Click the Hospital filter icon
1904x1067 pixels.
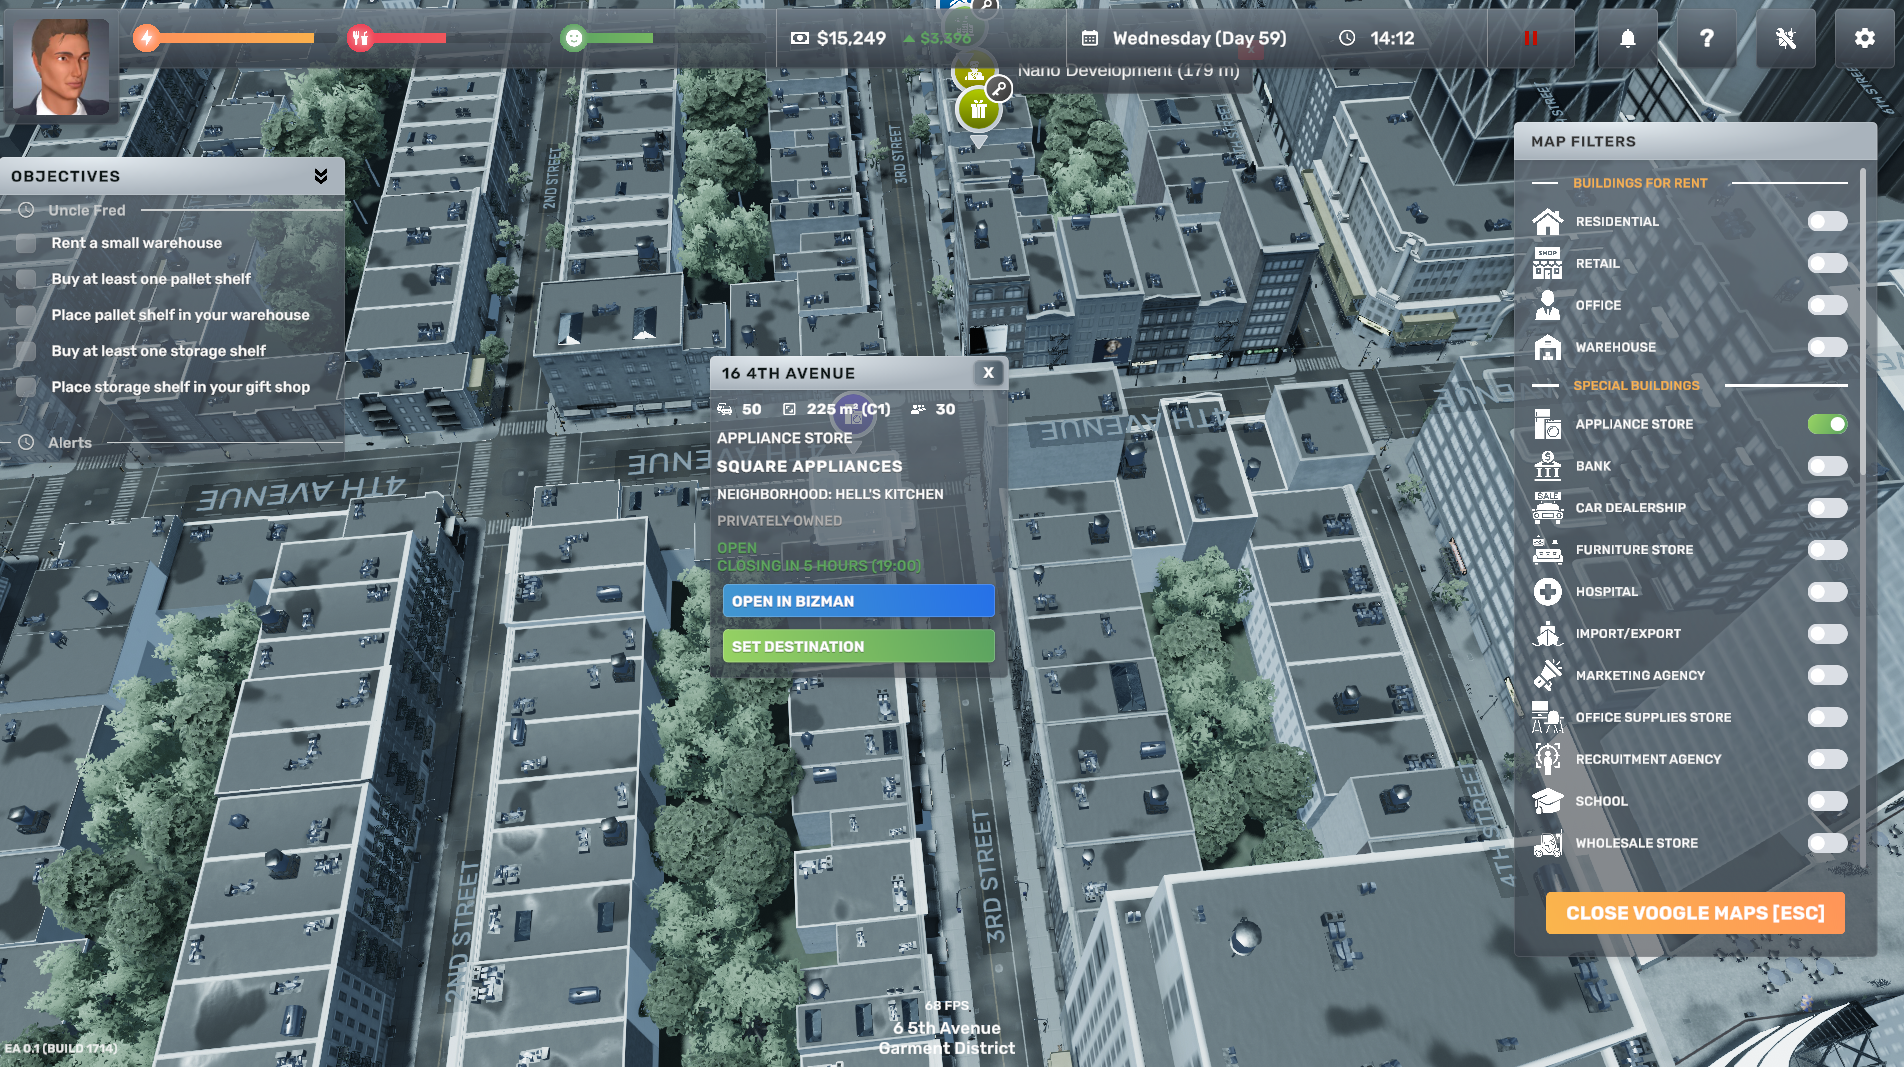point(1547,592)
